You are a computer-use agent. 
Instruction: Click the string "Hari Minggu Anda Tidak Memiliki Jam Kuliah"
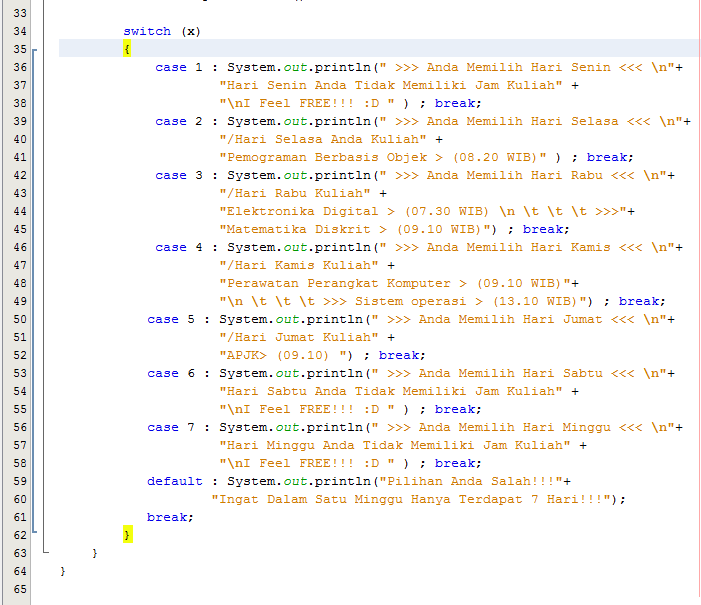(395, 445)
